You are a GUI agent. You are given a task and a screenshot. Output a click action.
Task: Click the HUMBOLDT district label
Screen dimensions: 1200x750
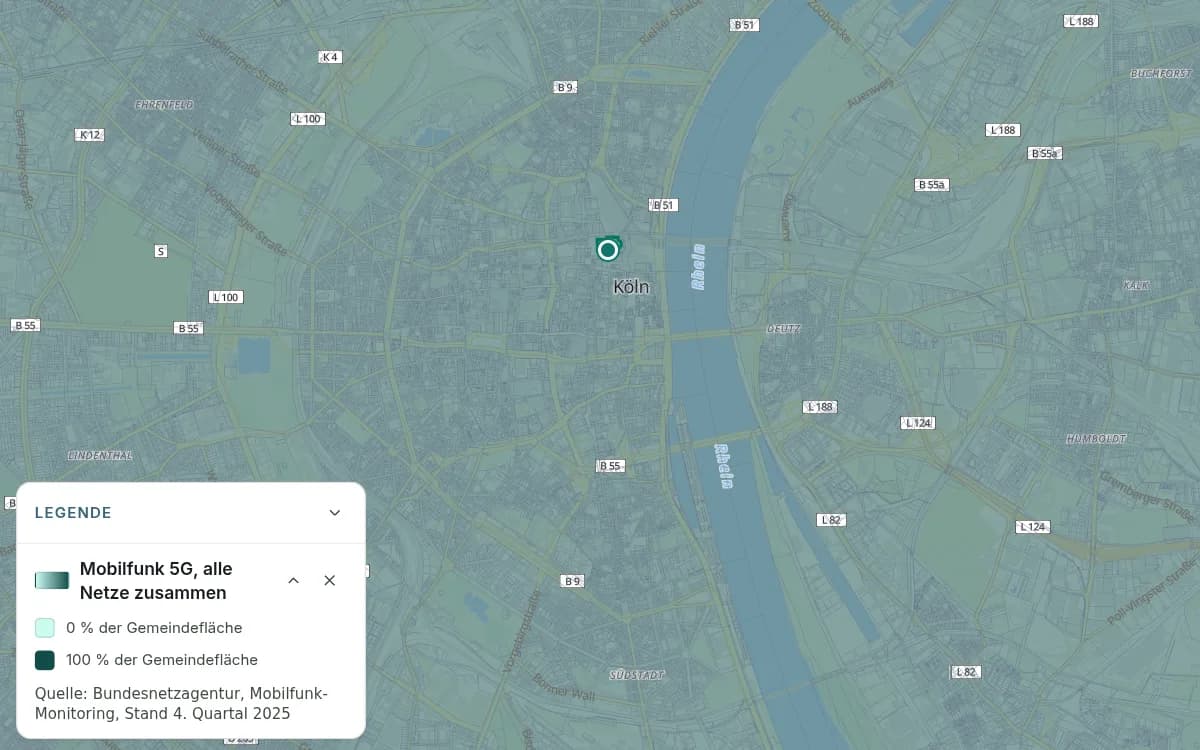click(1096, 438)
